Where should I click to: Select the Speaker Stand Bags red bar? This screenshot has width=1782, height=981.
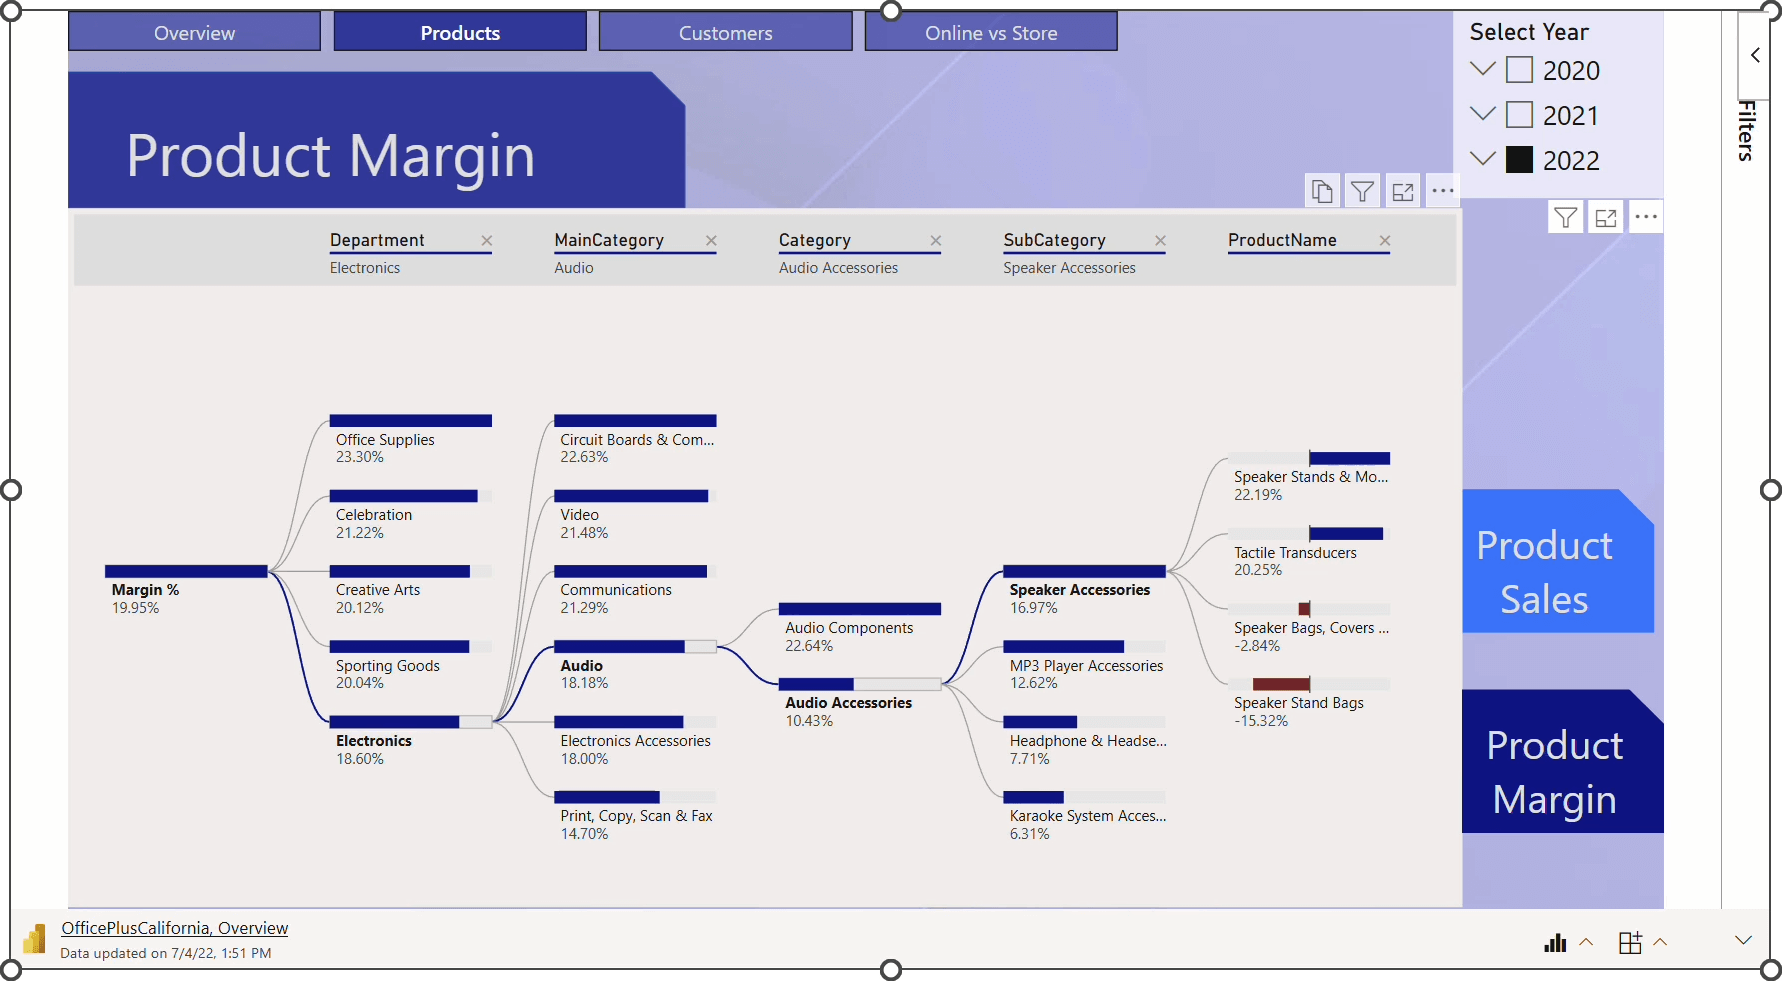click(1281, 684)
